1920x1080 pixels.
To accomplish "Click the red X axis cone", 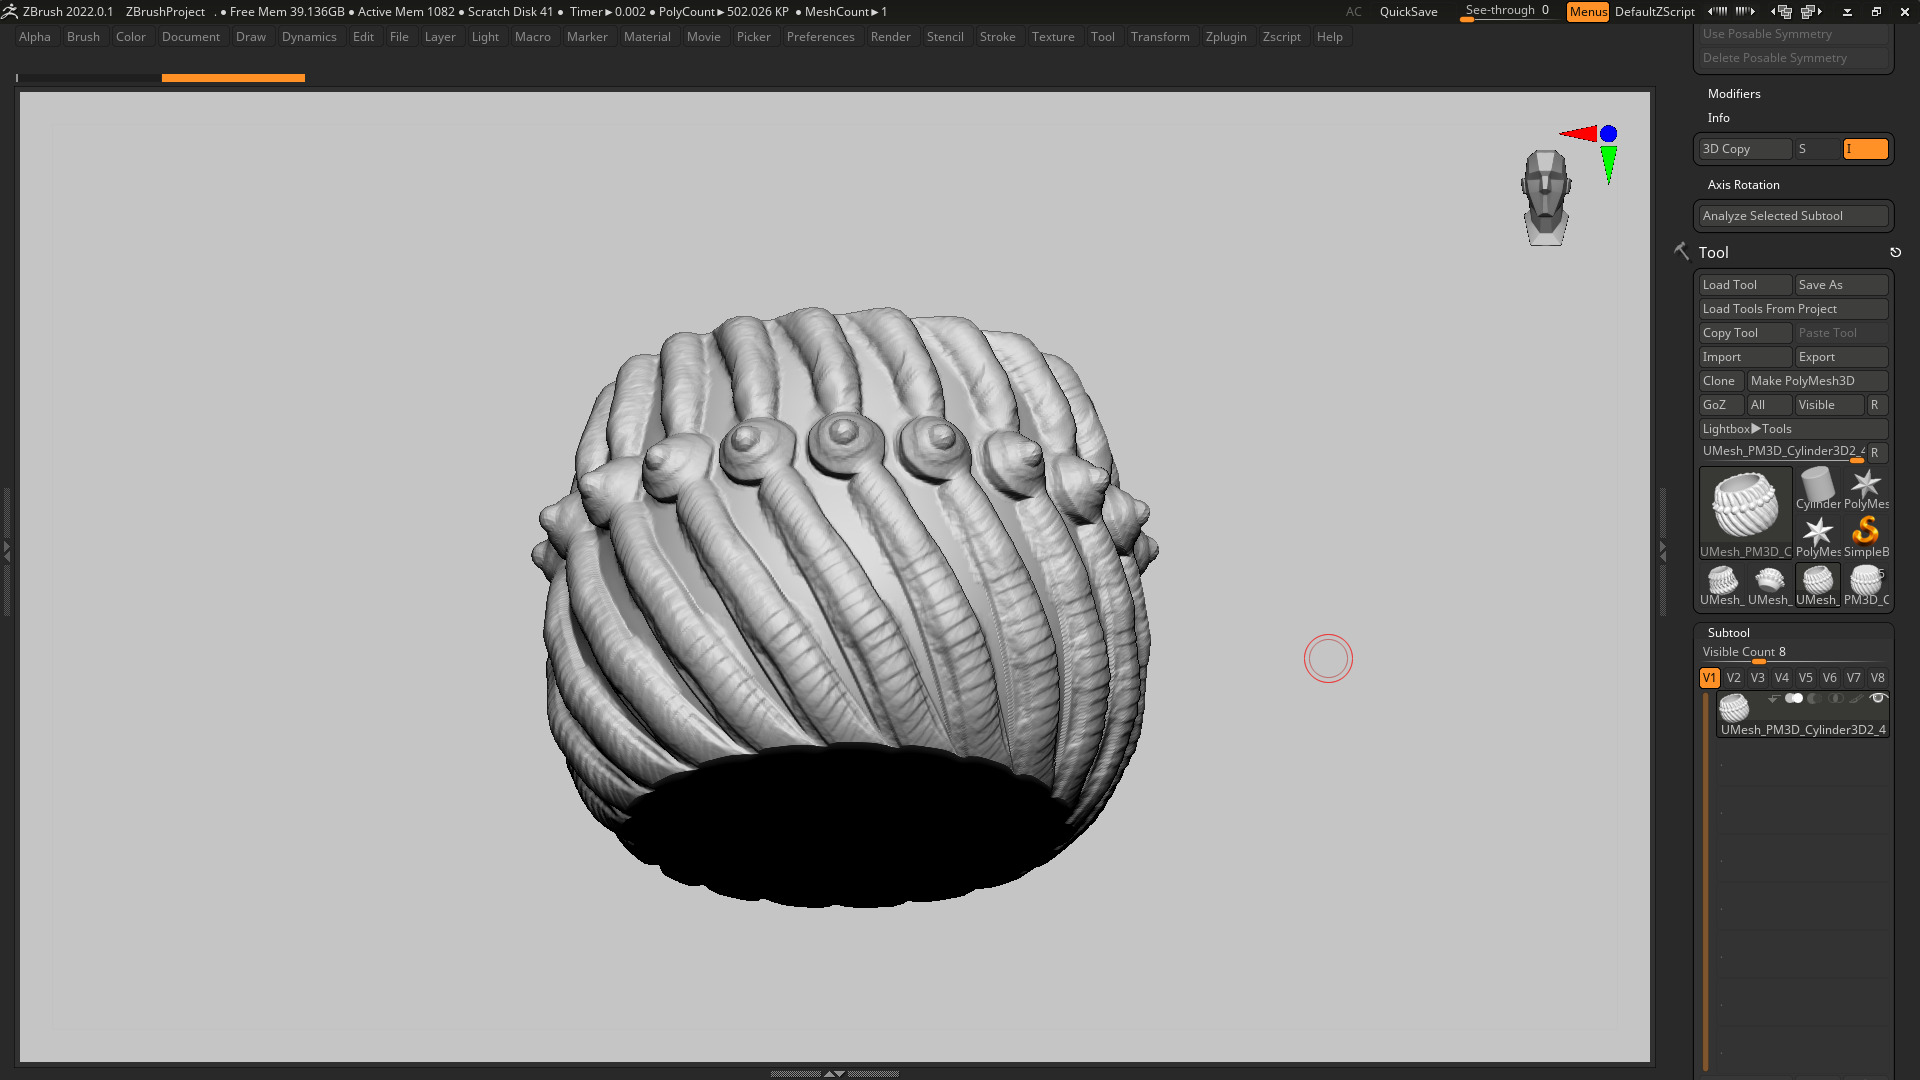I will click(1579, 134).
